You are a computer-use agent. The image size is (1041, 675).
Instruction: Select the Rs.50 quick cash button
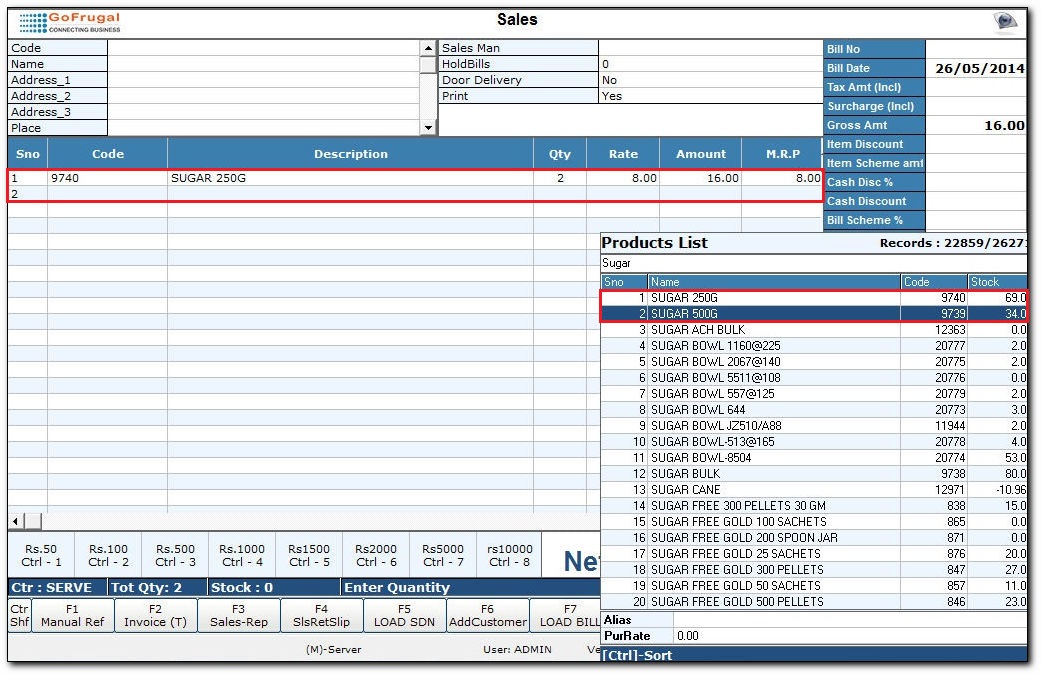(41, 555)
